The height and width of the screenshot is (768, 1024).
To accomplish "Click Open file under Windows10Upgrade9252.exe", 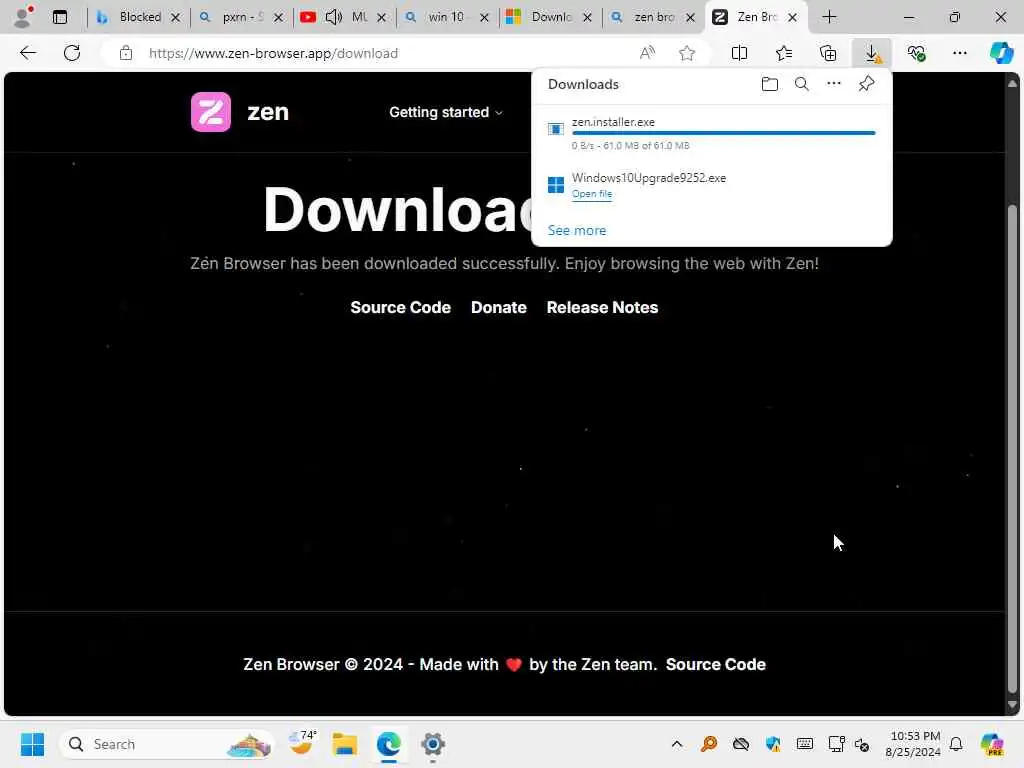I will pyautogui.click(x=592, y=194).
